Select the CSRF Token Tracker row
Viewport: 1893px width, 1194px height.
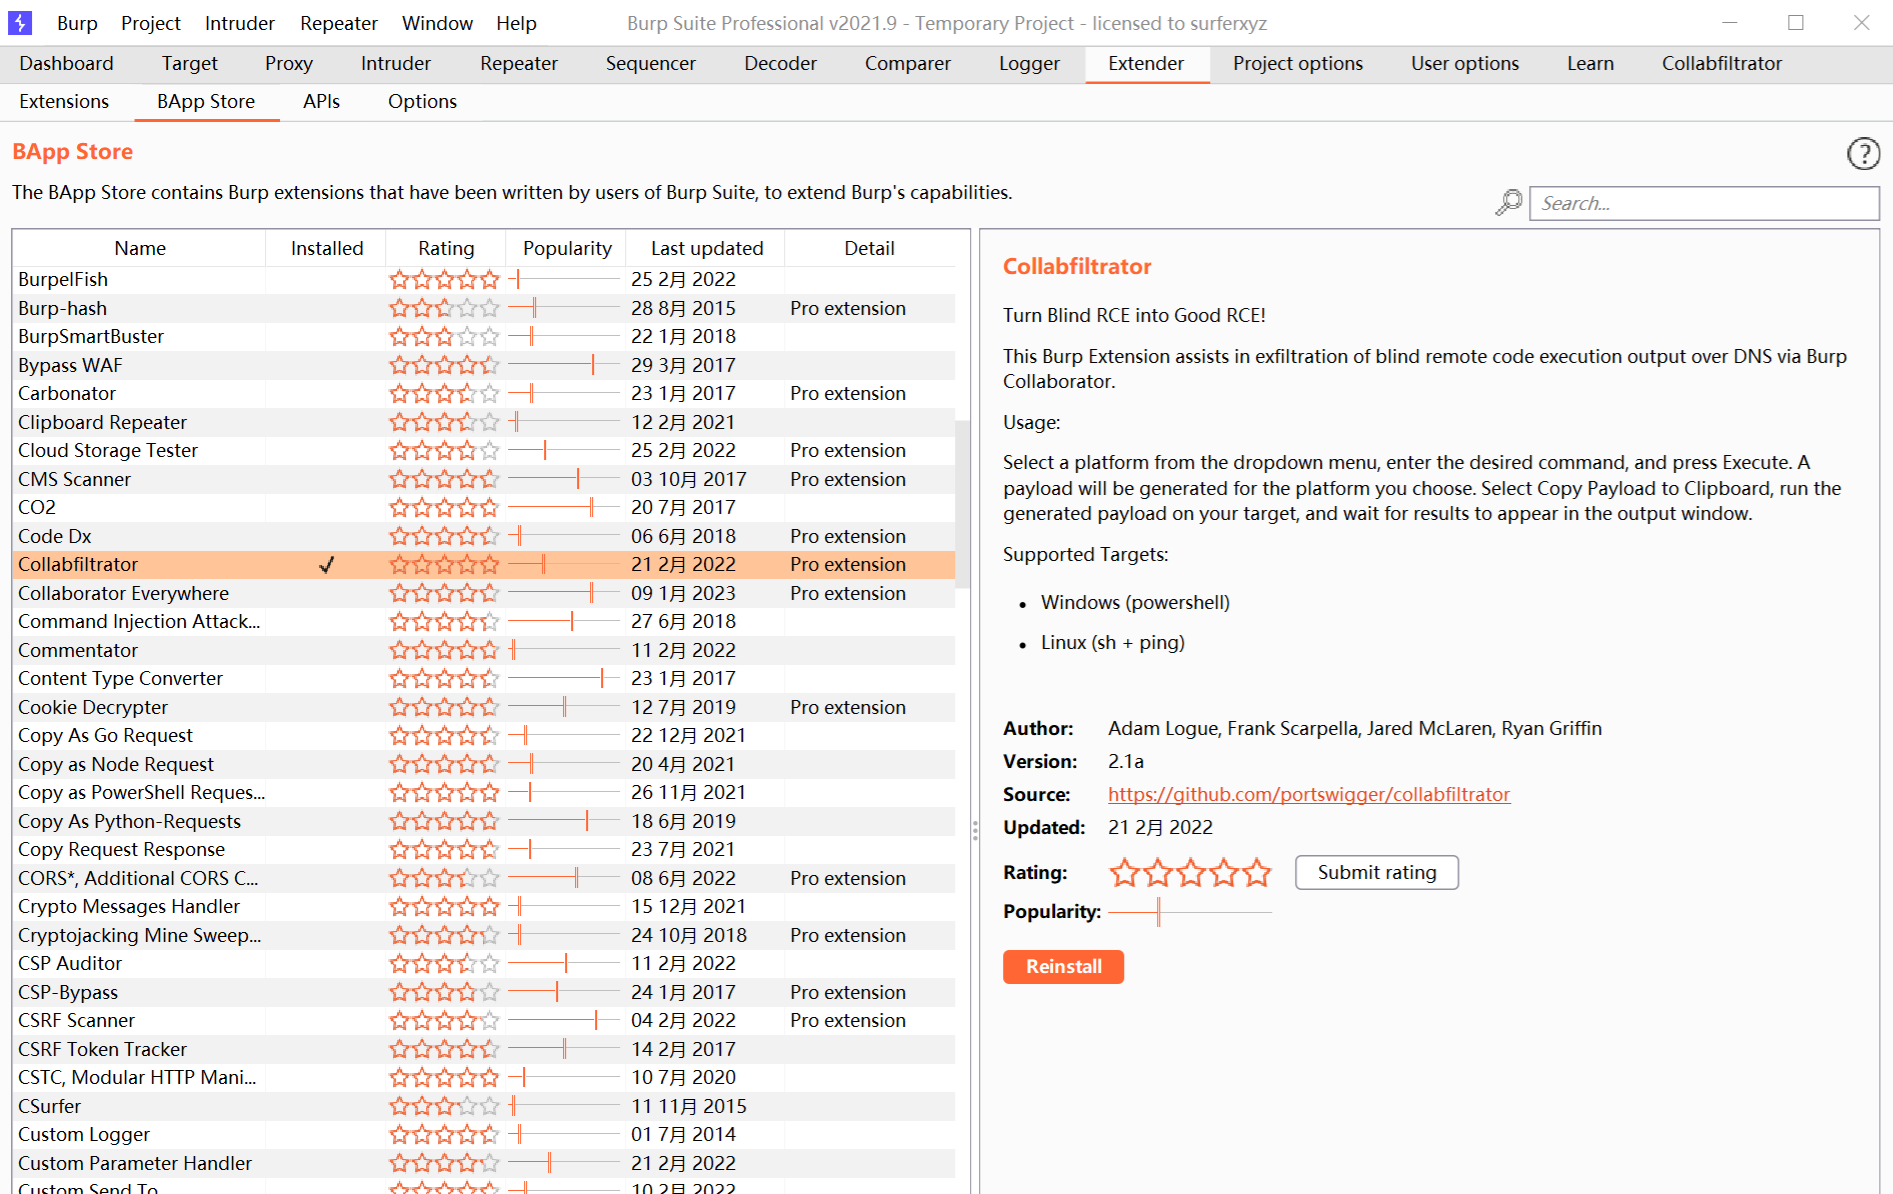(484, 1049)
